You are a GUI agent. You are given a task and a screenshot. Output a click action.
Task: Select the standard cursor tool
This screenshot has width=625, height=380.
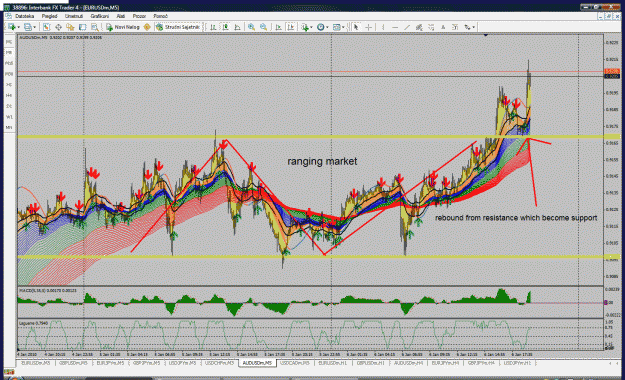coord(356,27)
